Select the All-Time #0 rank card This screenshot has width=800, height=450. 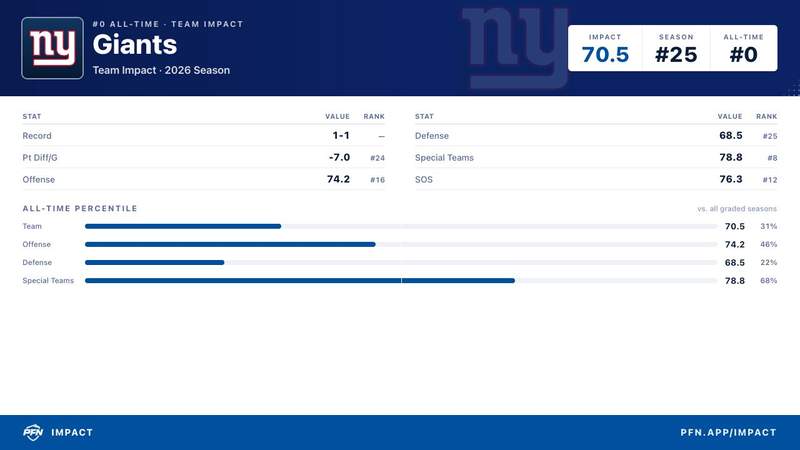click(x=743, y=48)
